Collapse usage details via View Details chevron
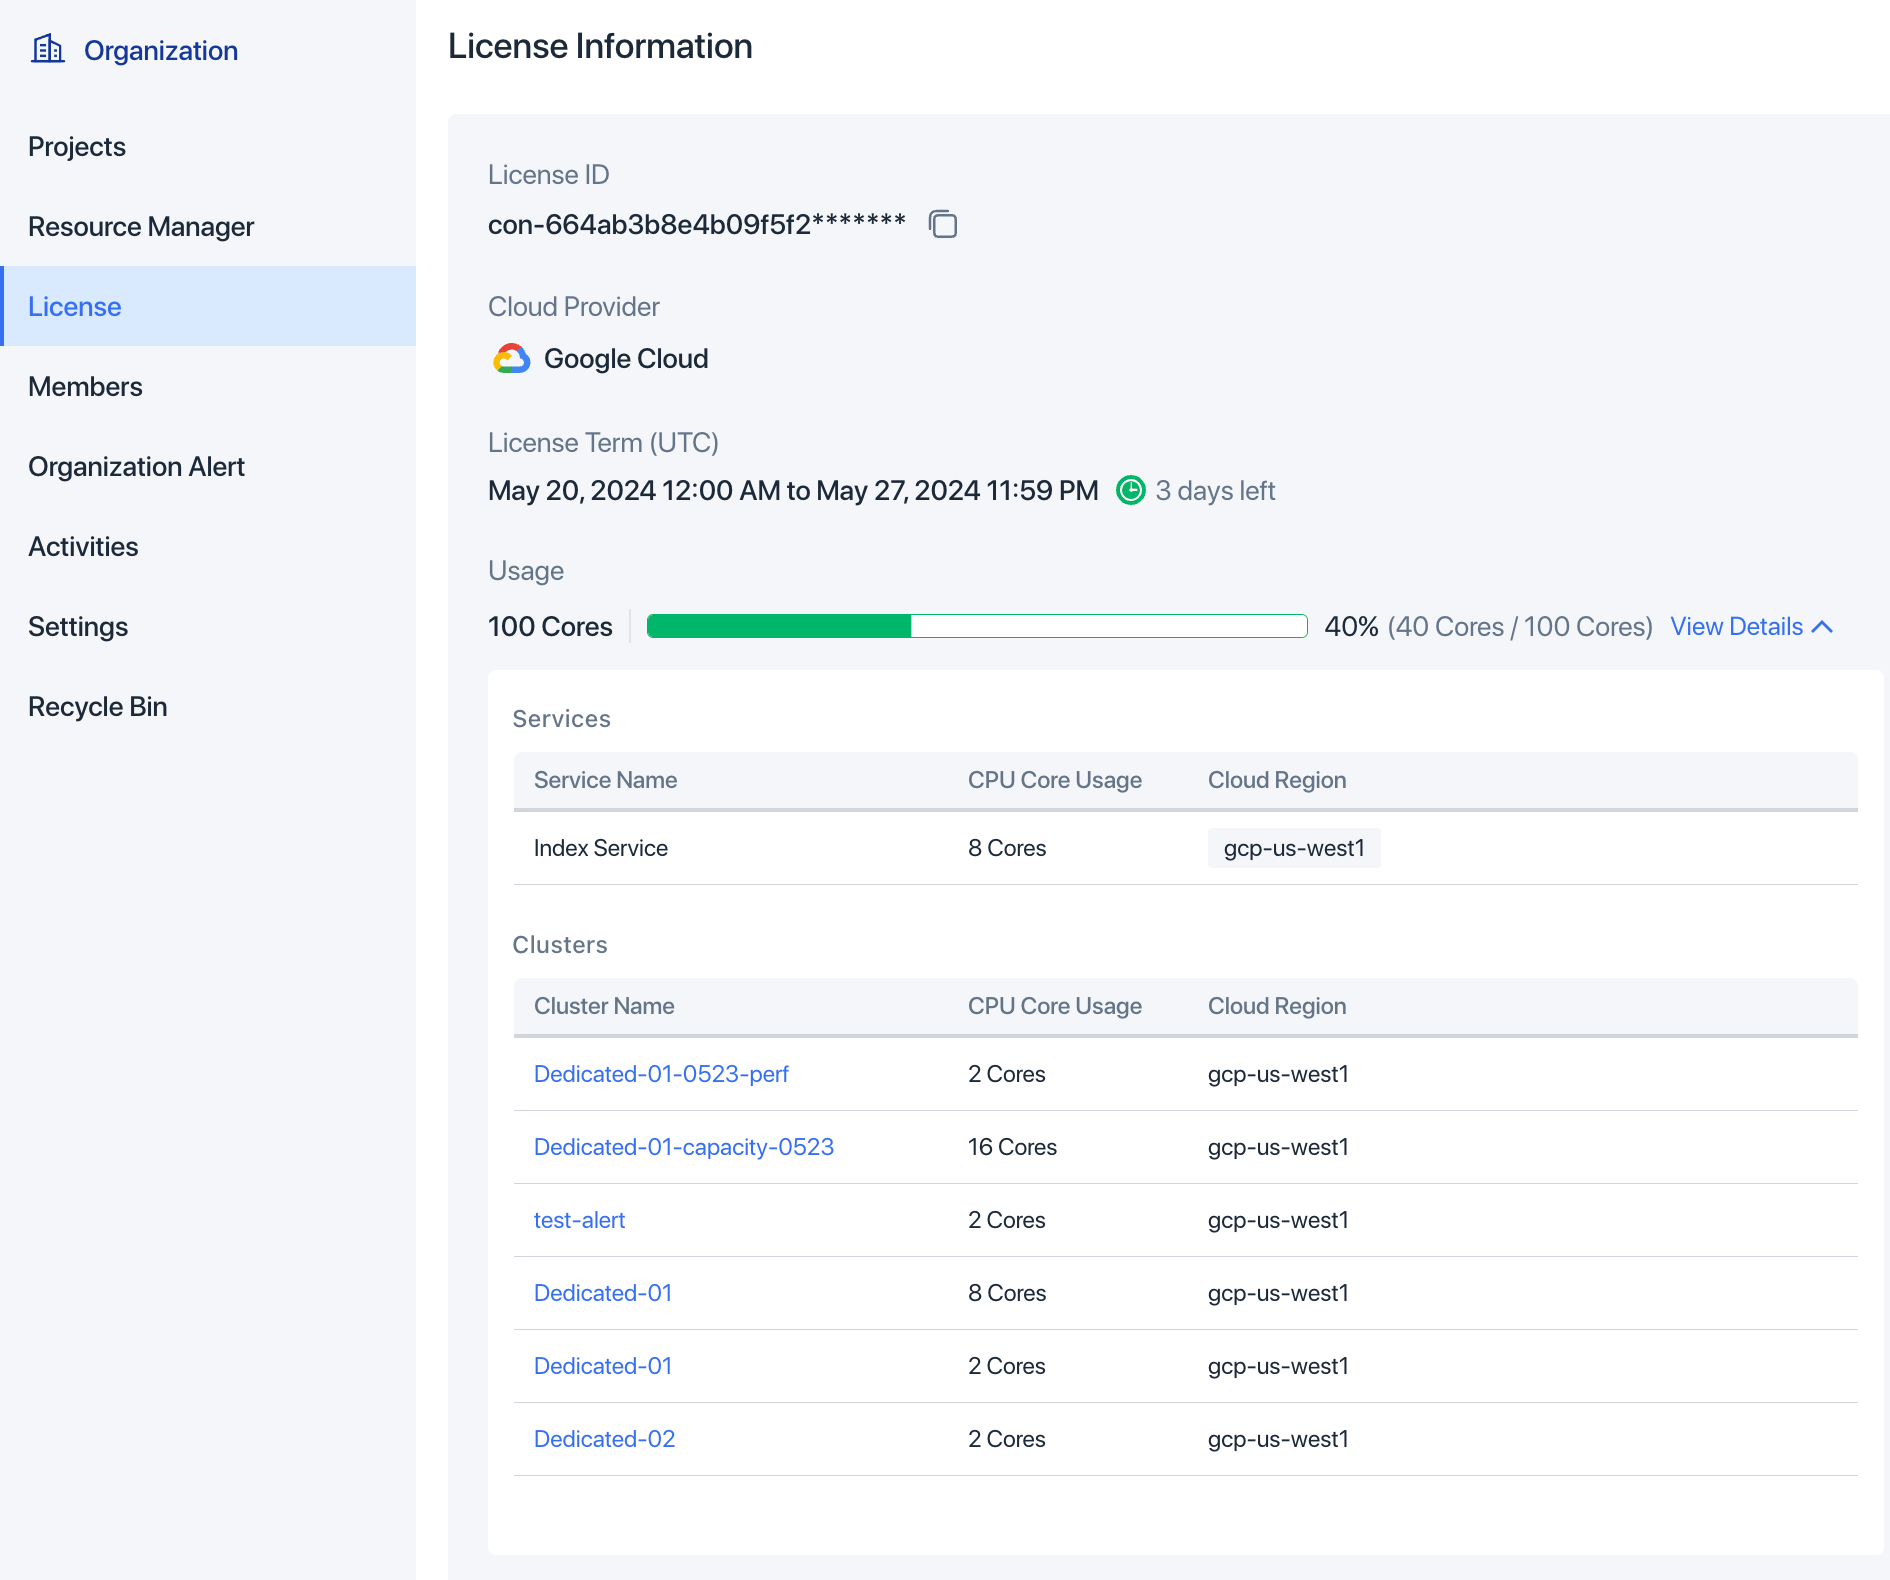Viewport: 1890px width, 1580px height. pos(1822,627)
